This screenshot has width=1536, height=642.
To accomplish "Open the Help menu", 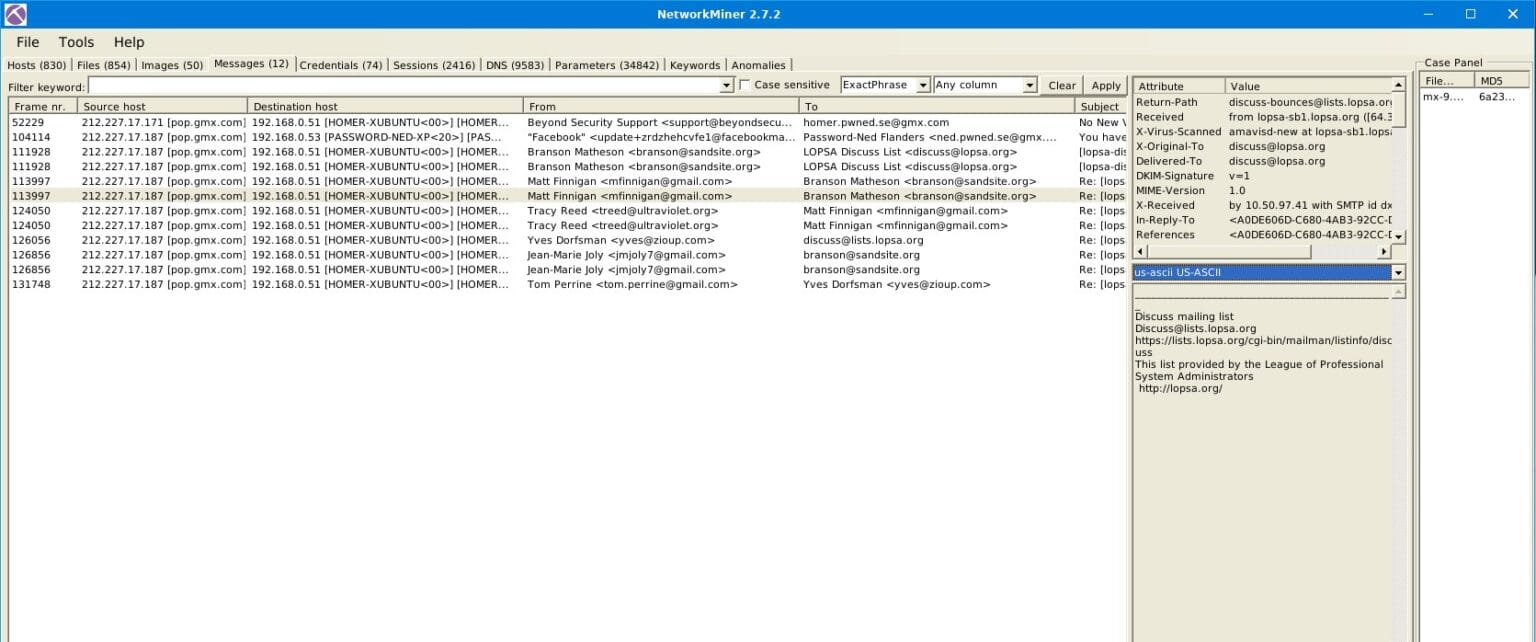I will pos(128,42).
